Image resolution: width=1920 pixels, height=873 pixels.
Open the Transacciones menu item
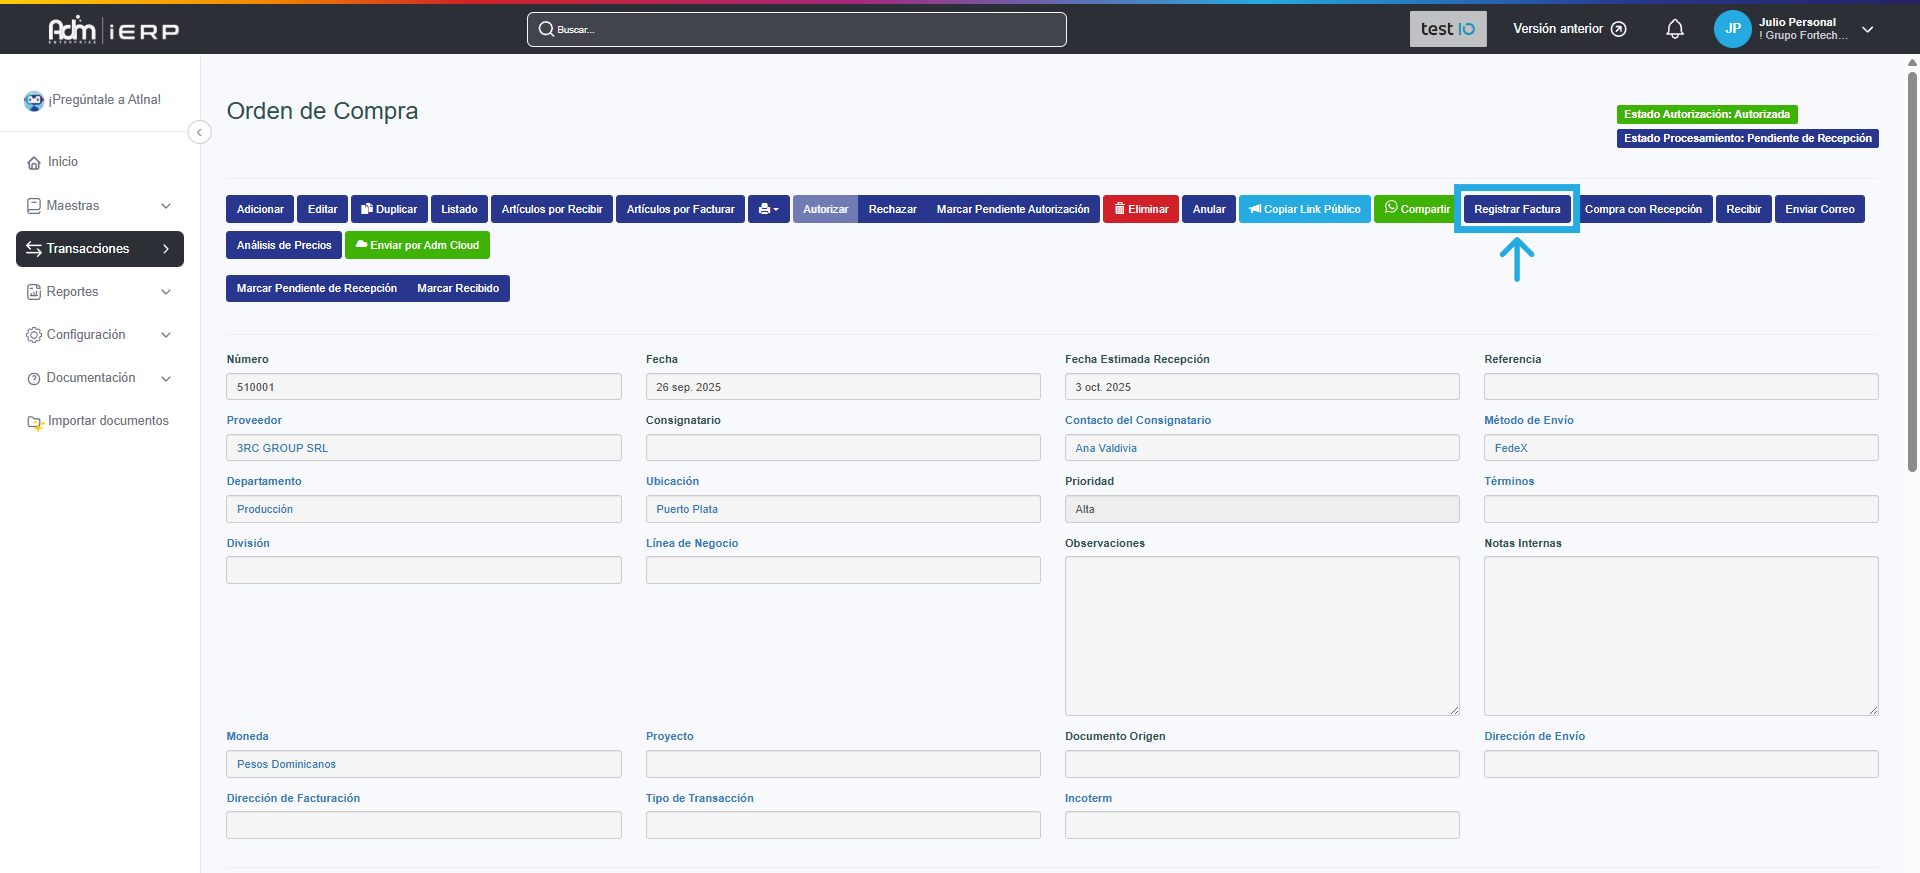click(x=99, y=249)
